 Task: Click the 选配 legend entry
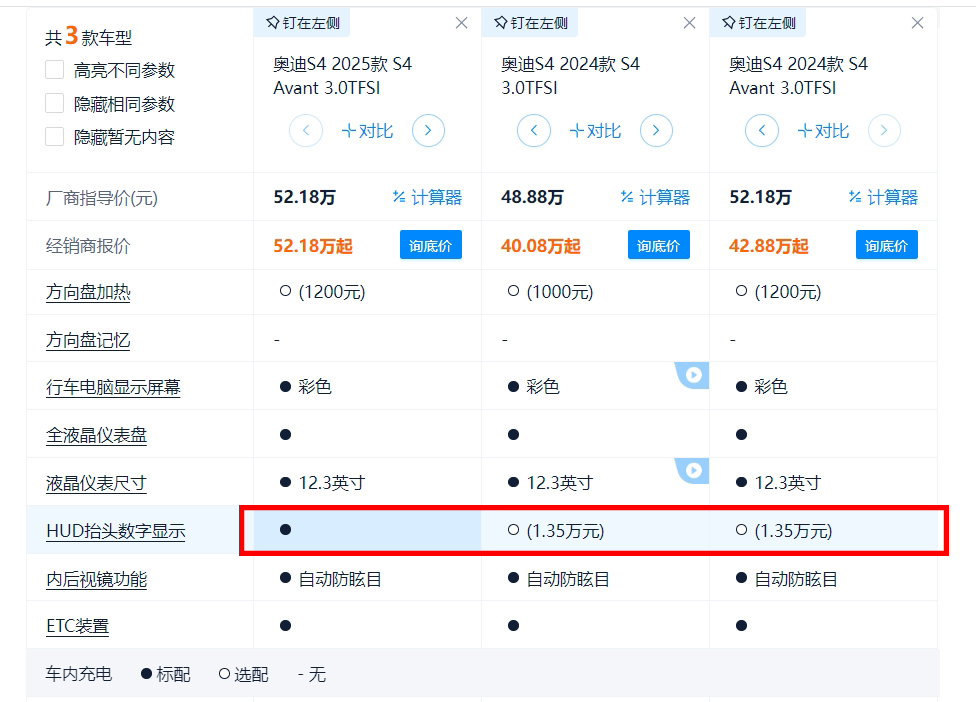pos(244,674)
